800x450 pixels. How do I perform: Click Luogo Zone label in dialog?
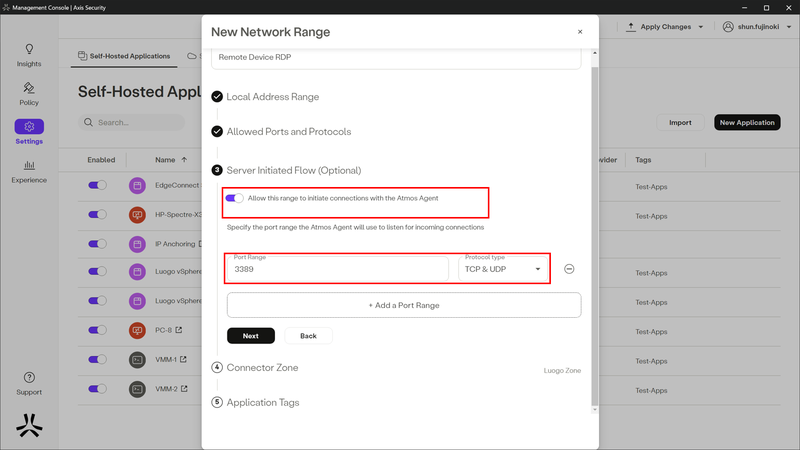(x=562, y=370)
